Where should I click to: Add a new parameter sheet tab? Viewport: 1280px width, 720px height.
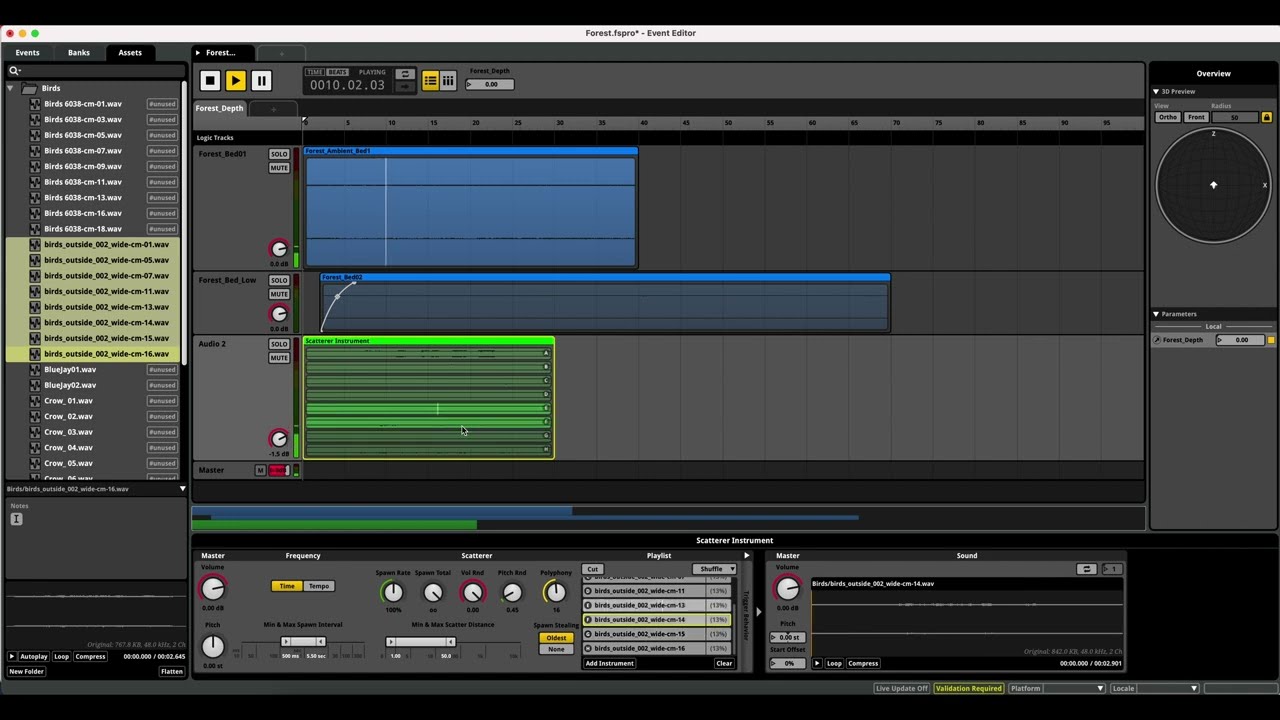pyautogui.click(x=273, y=109)
